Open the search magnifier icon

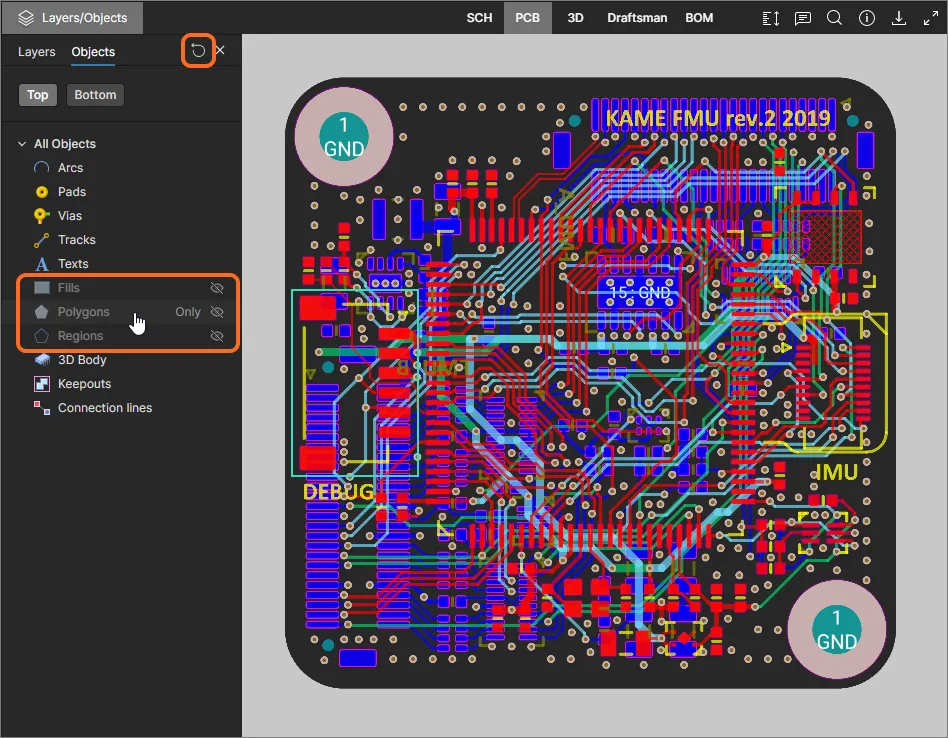834,18
